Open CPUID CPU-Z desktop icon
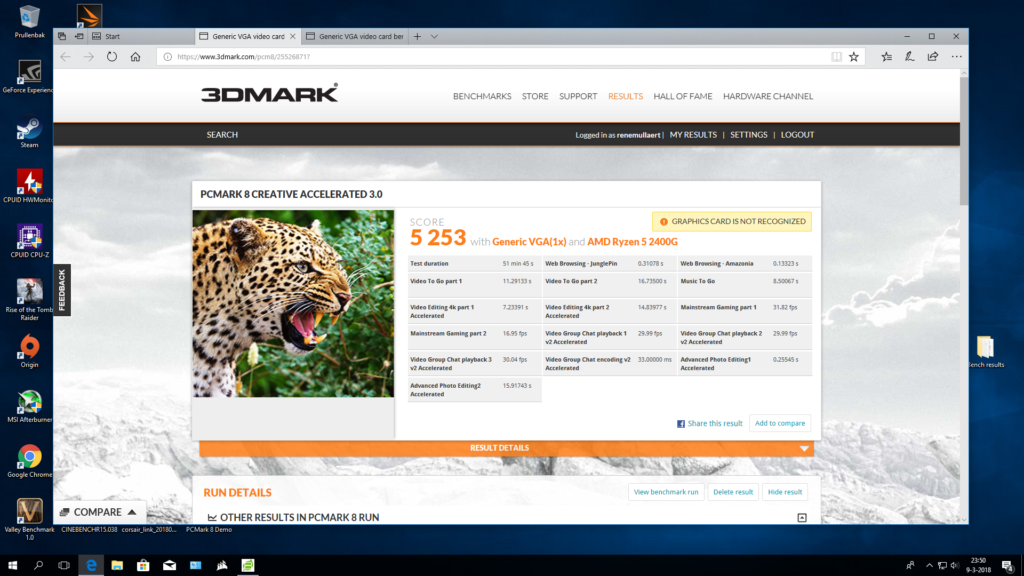The height and width of the screenshot is (576, 1024). [29, 242]
